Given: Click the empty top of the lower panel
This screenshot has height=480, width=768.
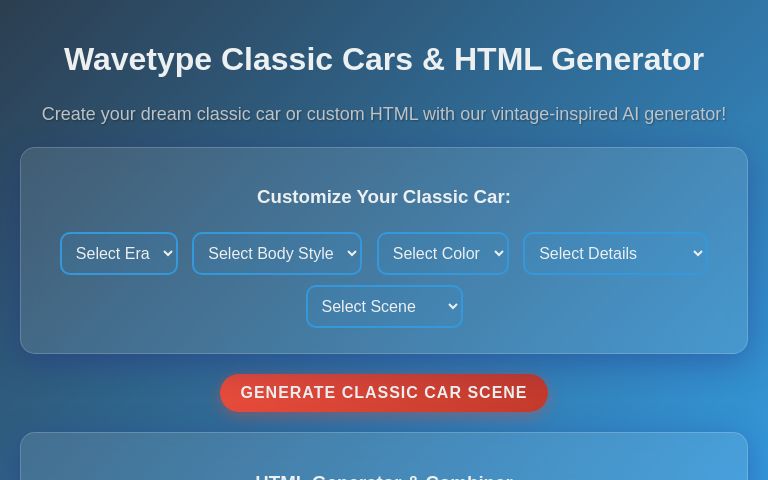Looking at the screenshot, I should click(384, 448).
